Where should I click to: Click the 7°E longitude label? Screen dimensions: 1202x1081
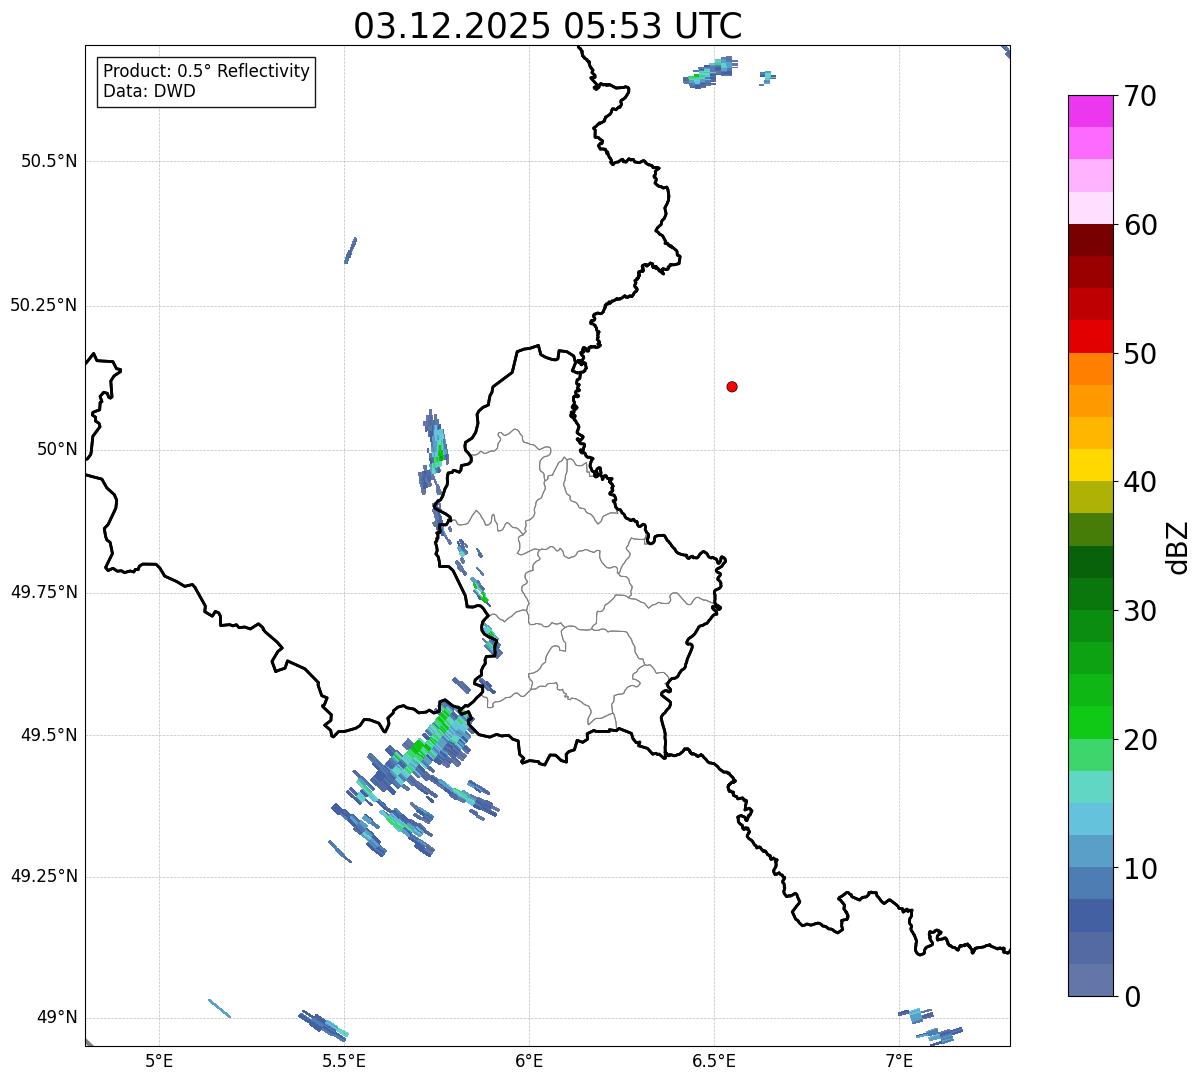(899, 1060)
